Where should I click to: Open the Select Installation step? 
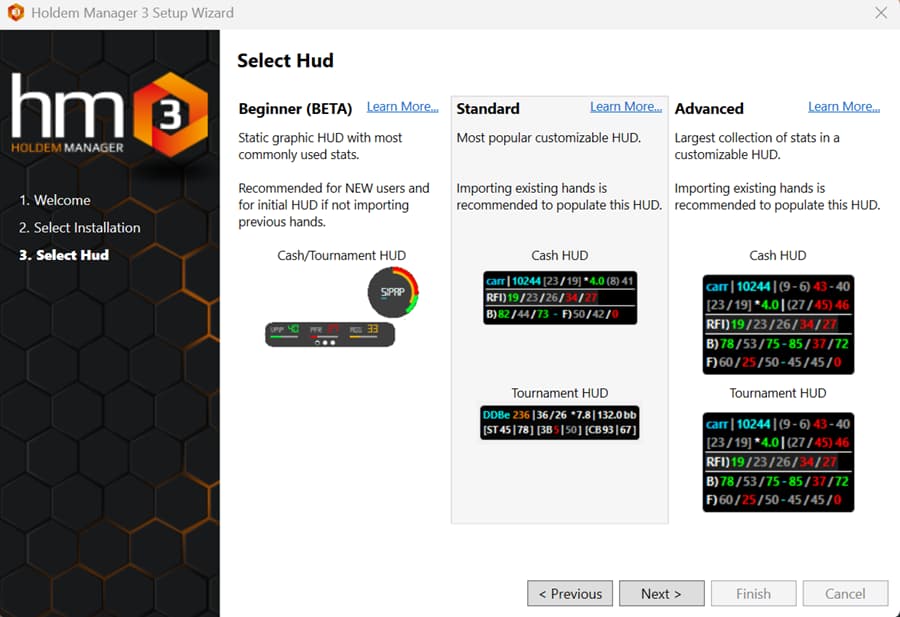tap(79, 227)
